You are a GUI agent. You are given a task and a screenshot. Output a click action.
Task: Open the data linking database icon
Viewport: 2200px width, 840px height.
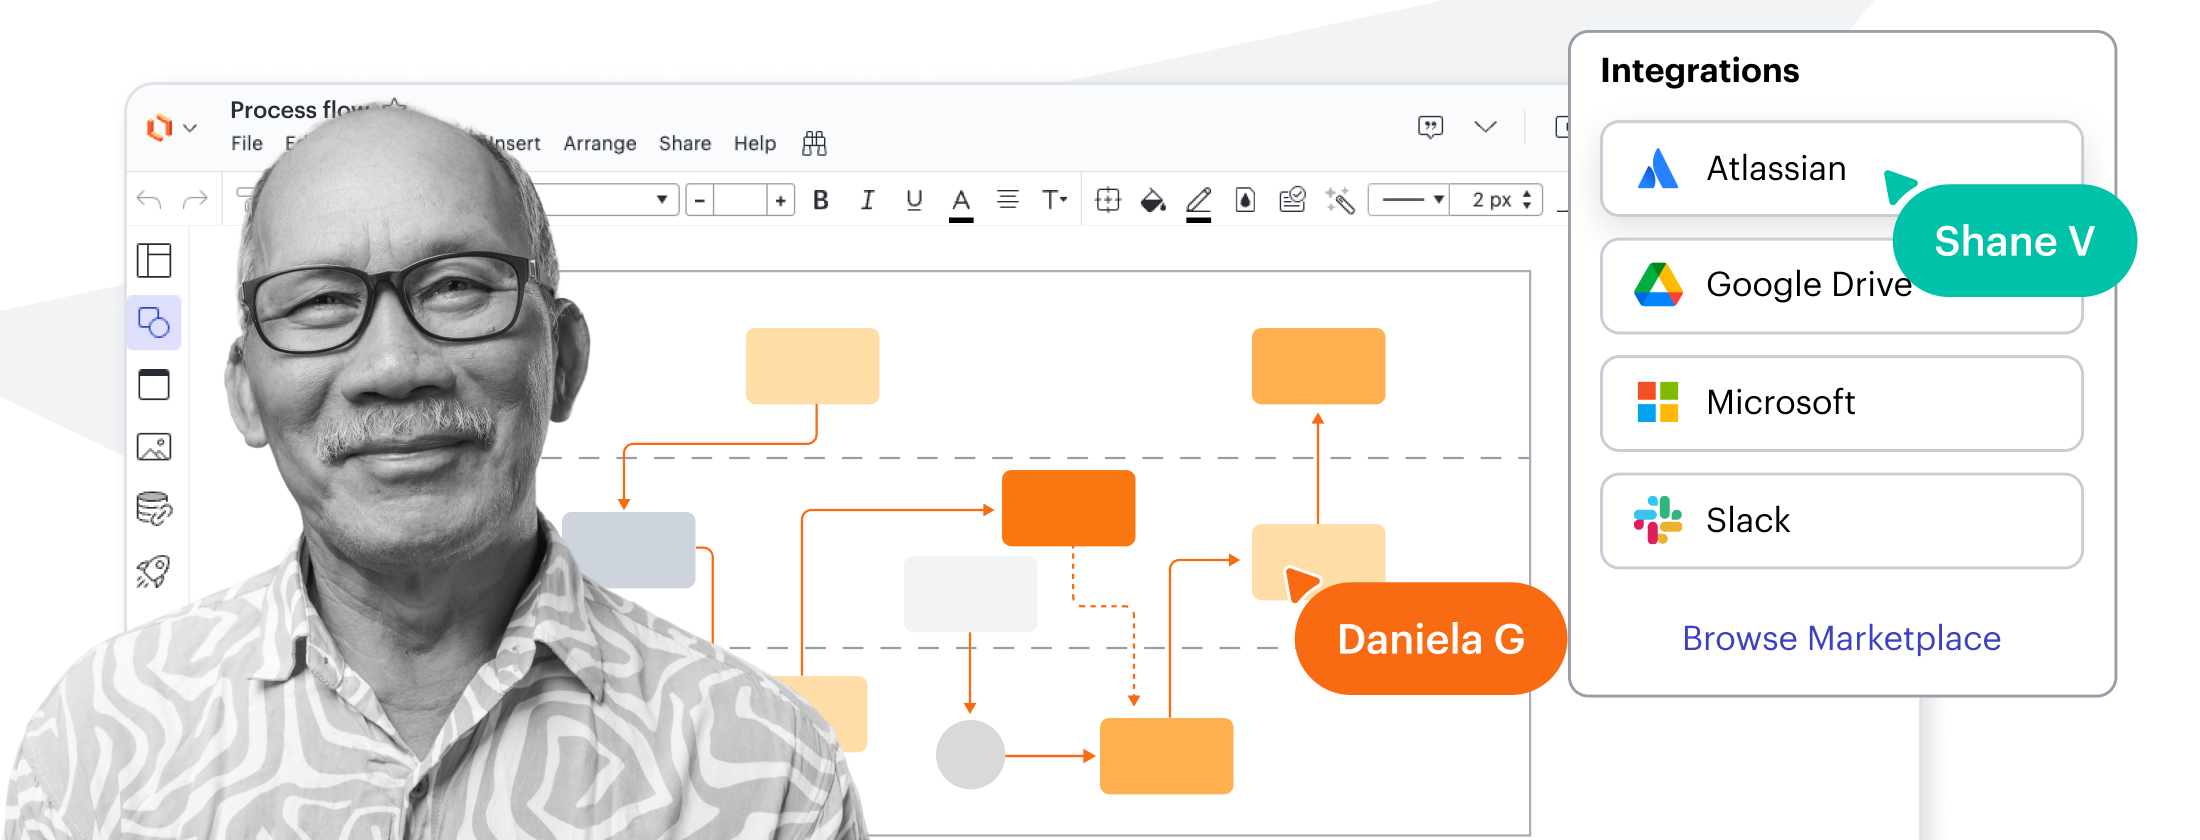click(154, 509)
